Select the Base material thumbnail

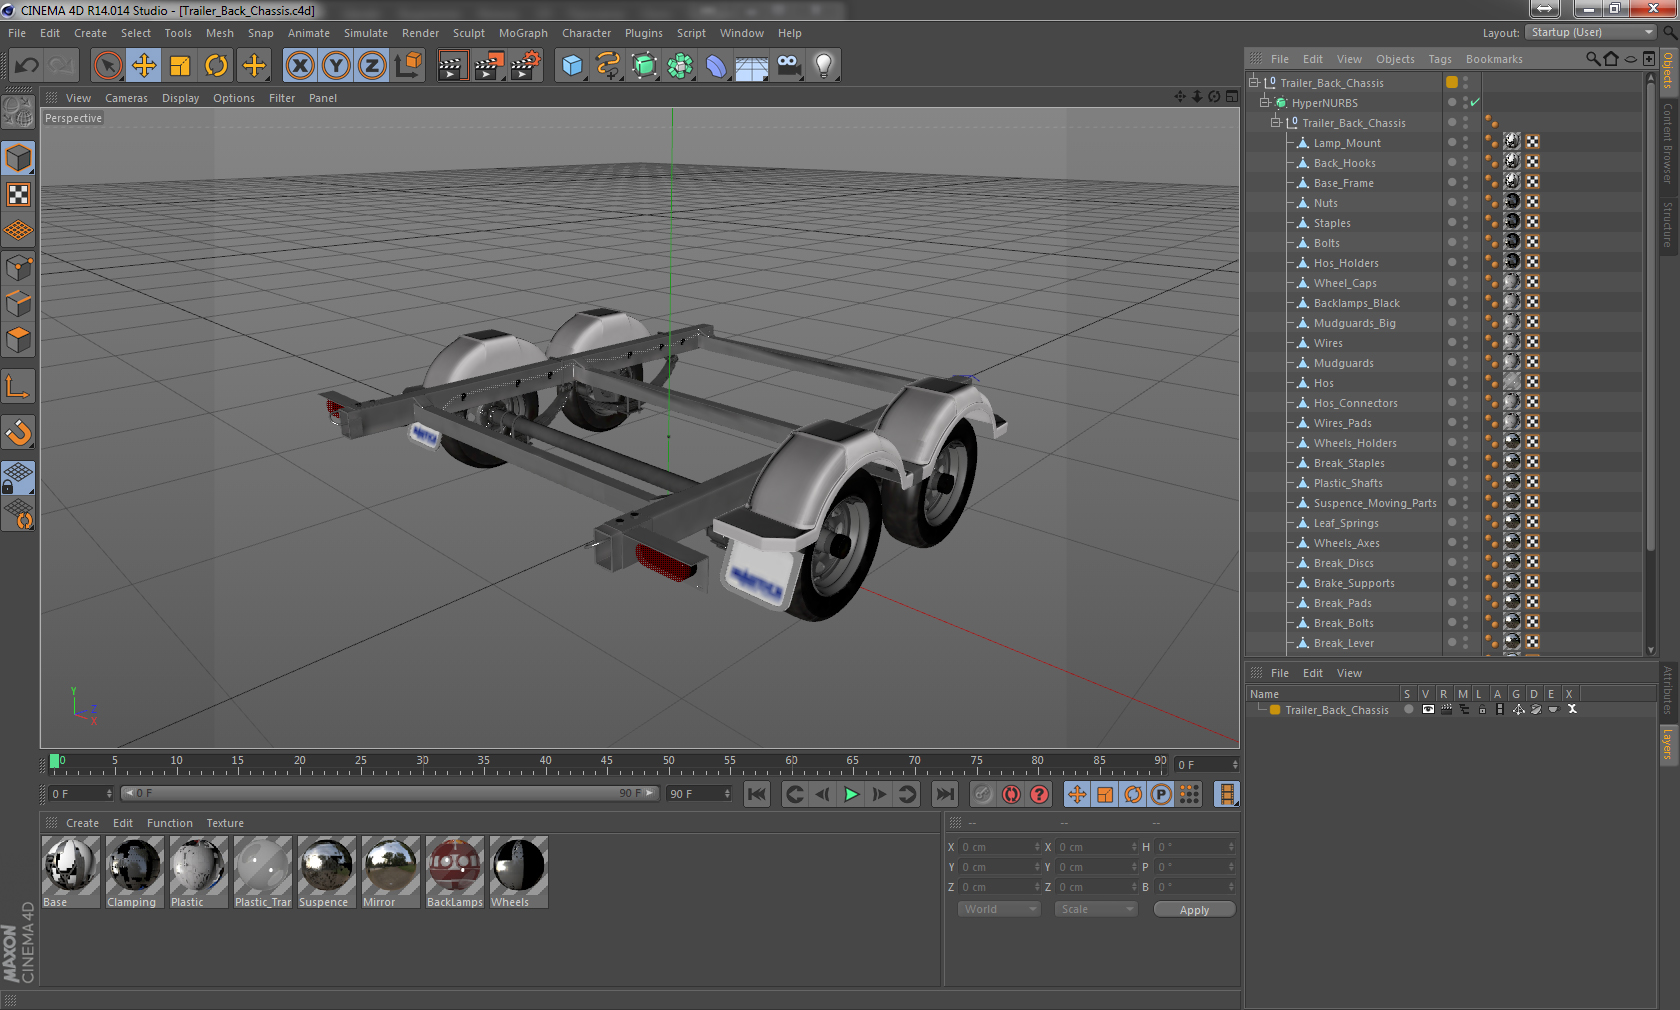pyautogui.click(x=70, y=872)
